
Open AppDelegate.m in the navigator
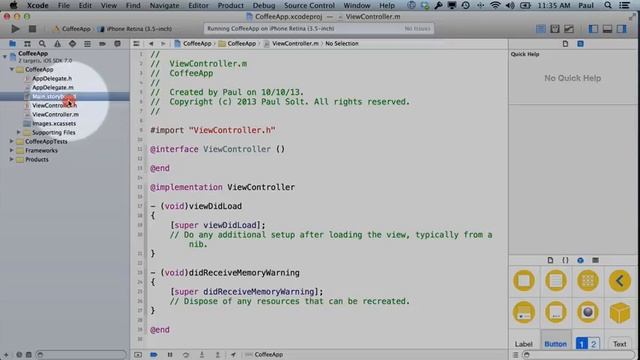(53, 87)
